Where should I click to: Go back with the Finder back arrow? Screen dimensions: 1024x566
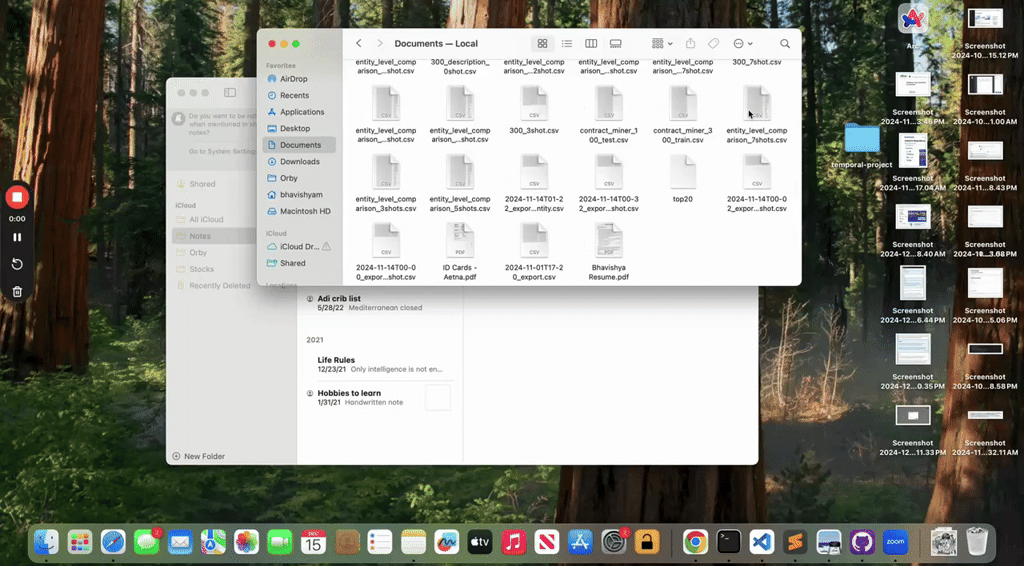click(x=359, y=44)
